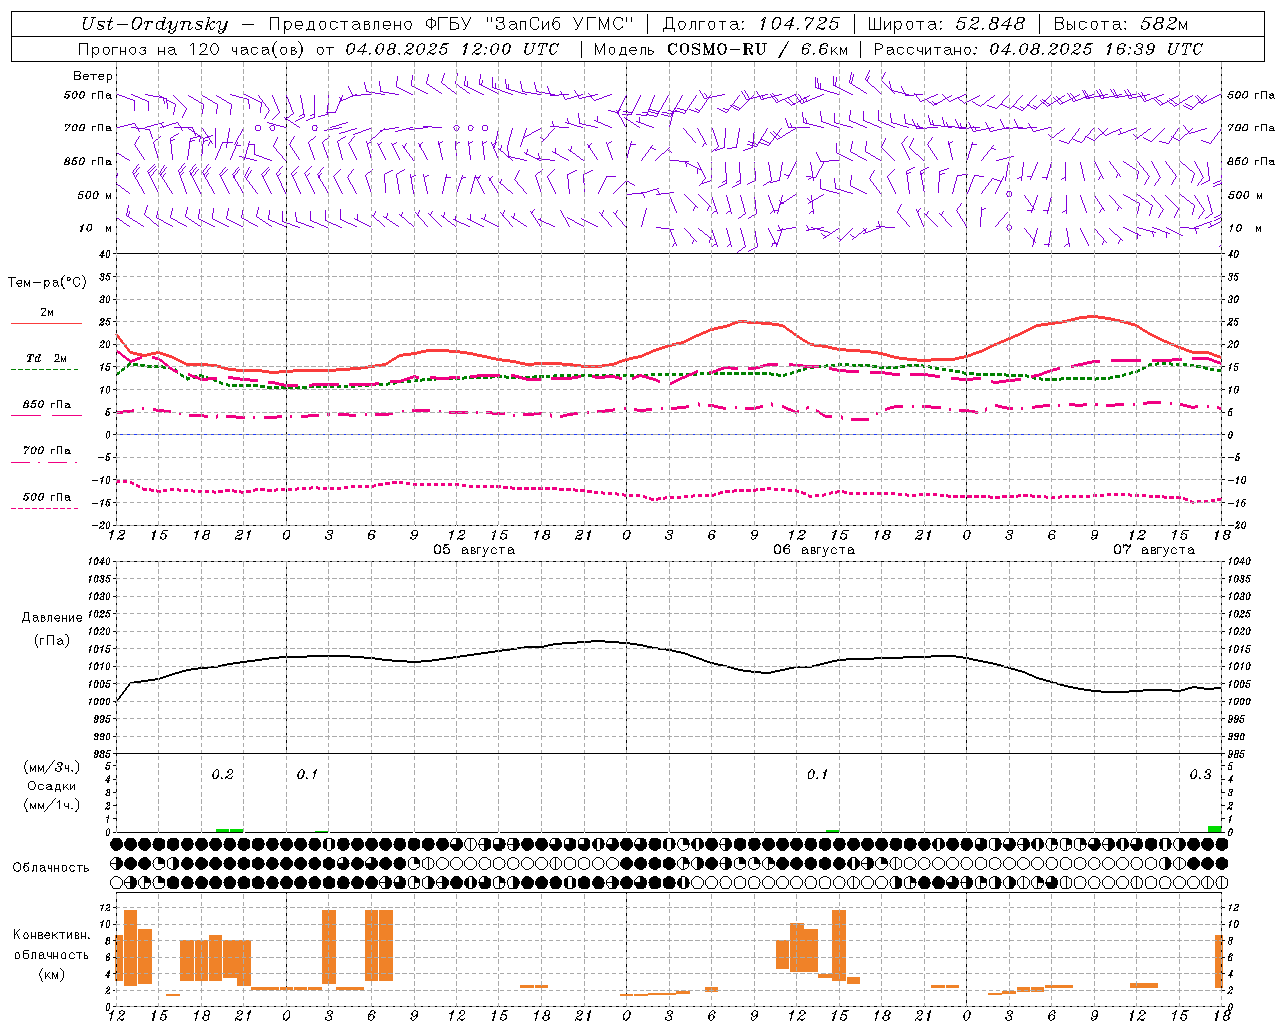Select the '05 августа' date label

[x=474, y=550]
